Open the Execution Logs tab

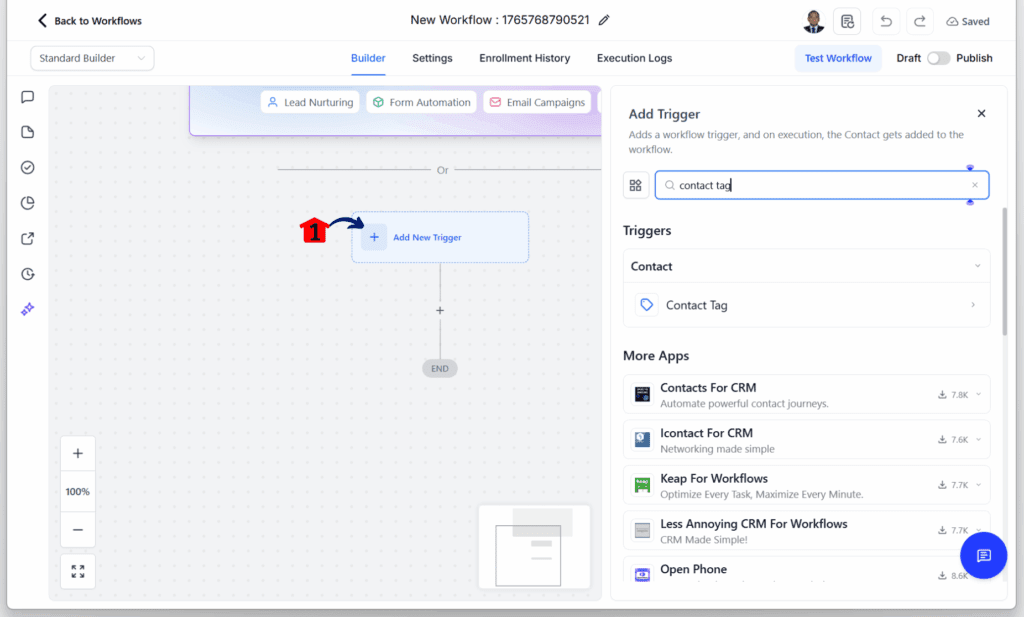[634, 58]
